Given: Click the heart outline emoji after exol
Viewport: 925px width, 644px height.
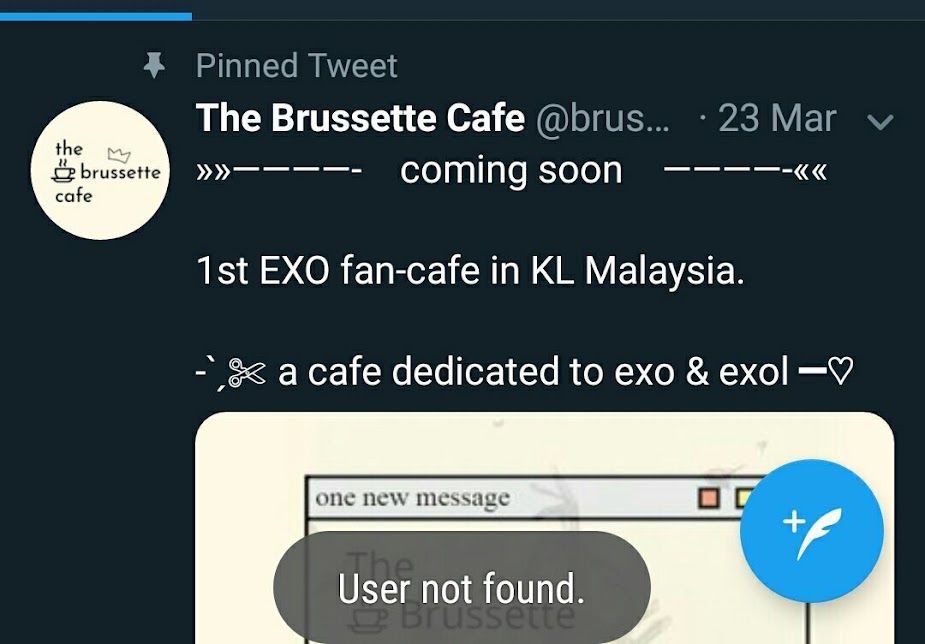Looking at the screenshot, I should click(841, 372).
